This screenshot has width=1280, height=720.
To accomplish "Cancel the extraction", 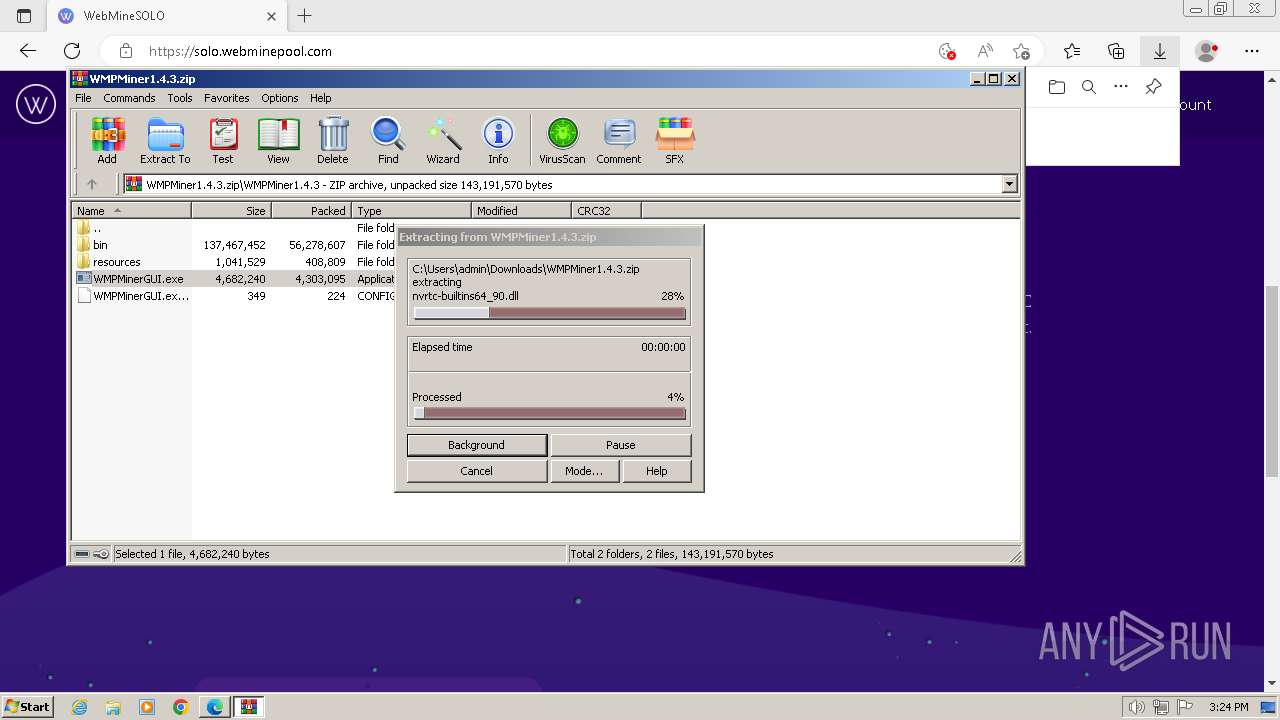I will (477, 471).
